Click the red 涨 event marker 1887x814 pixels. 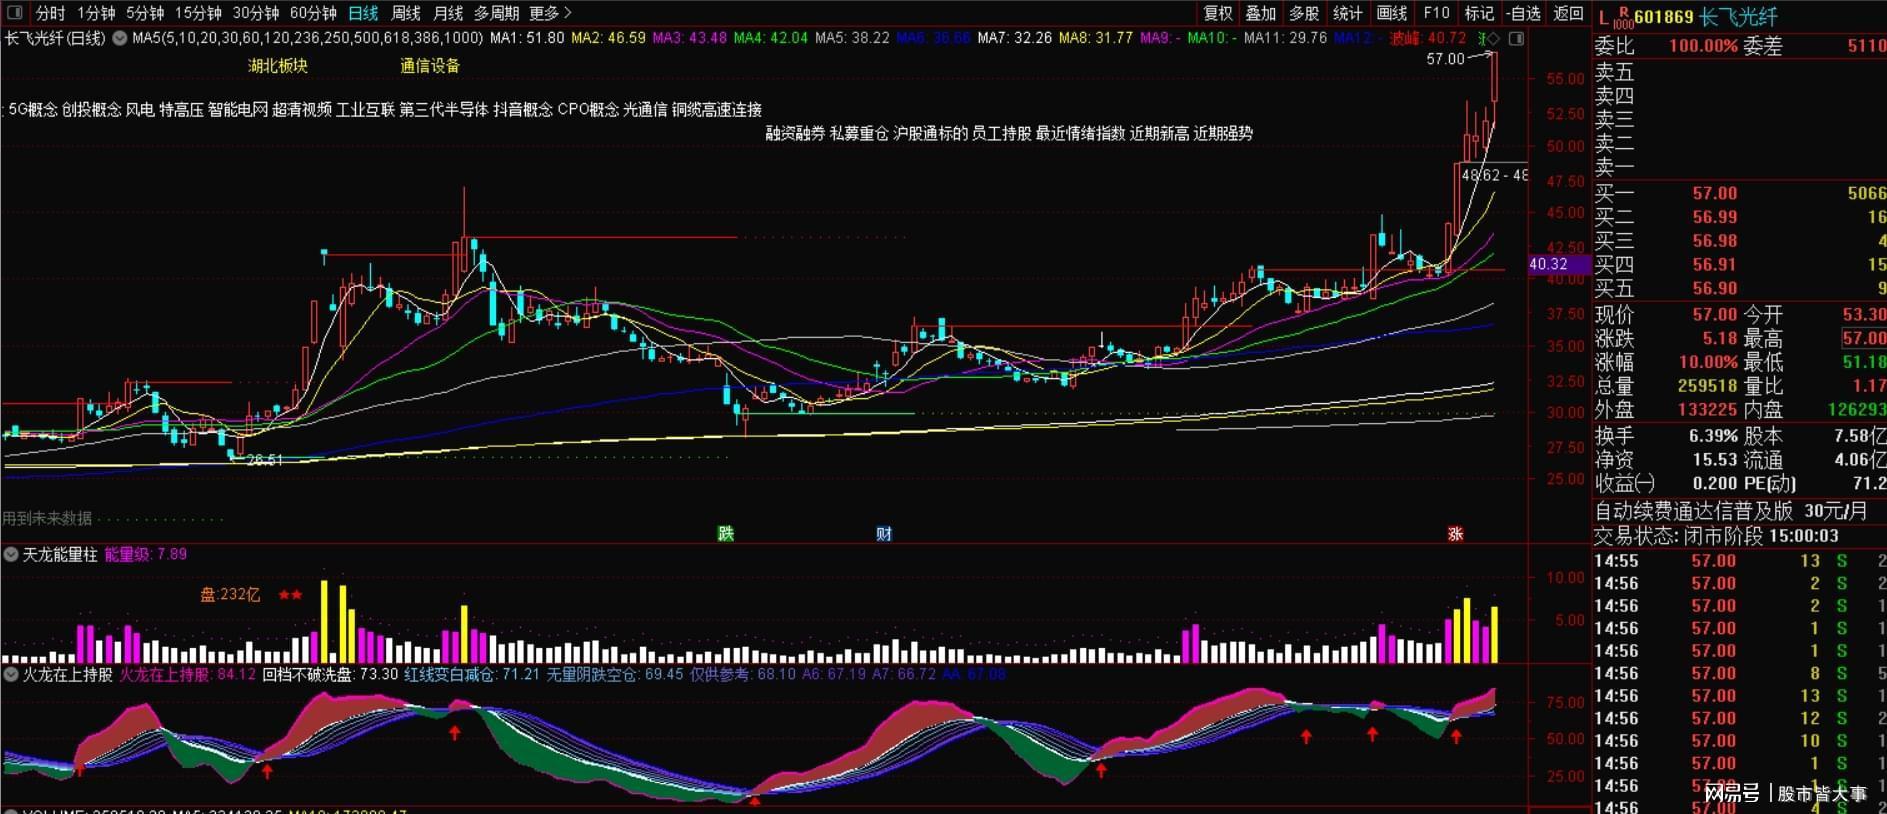pyautogui.click(x=1455, y=534)
